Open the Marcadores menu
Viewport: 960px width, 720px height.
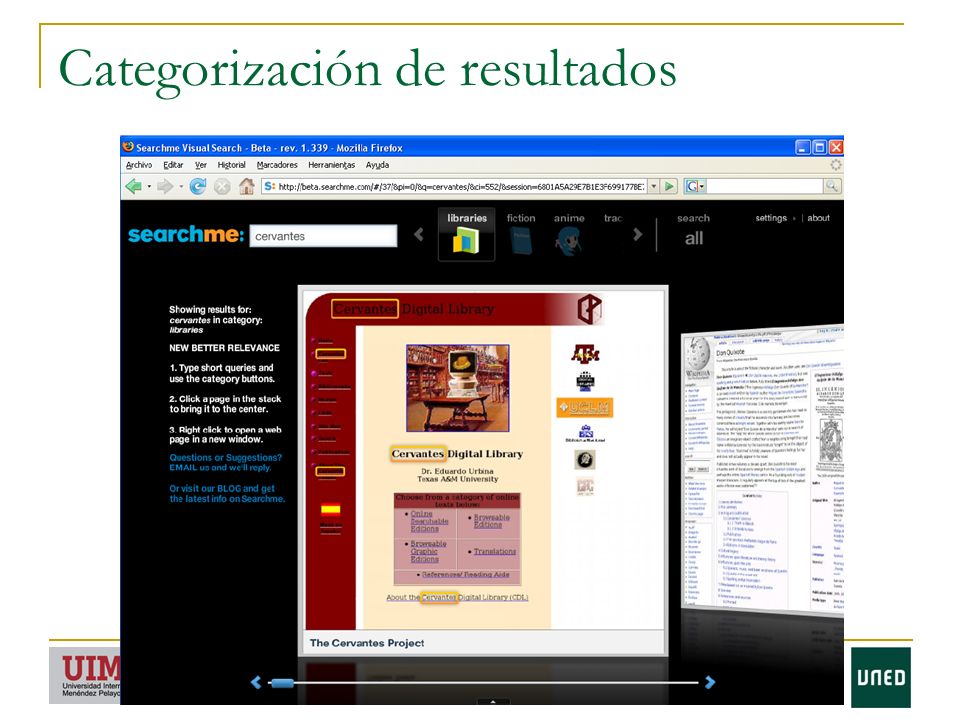tap(277, 165)
